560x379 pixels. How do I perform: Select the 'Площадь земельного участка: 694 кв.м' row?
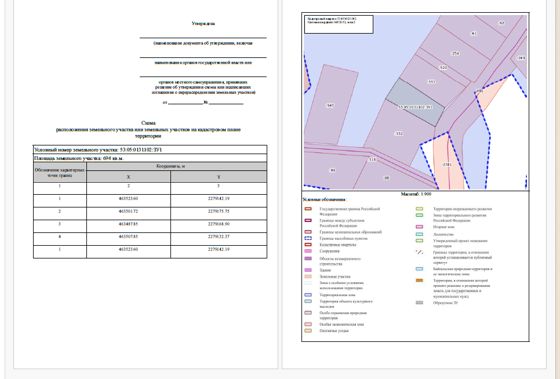tap(150, 158)
